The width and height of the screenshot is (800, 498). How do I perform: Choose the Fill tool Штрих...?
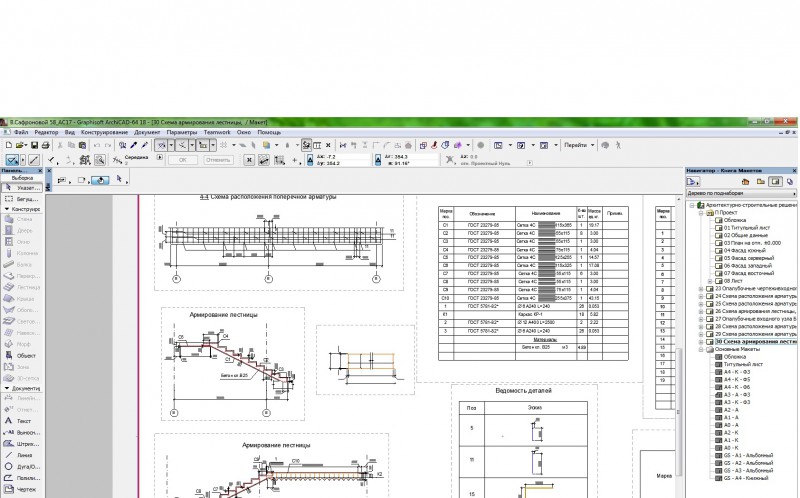click(21, 444)
